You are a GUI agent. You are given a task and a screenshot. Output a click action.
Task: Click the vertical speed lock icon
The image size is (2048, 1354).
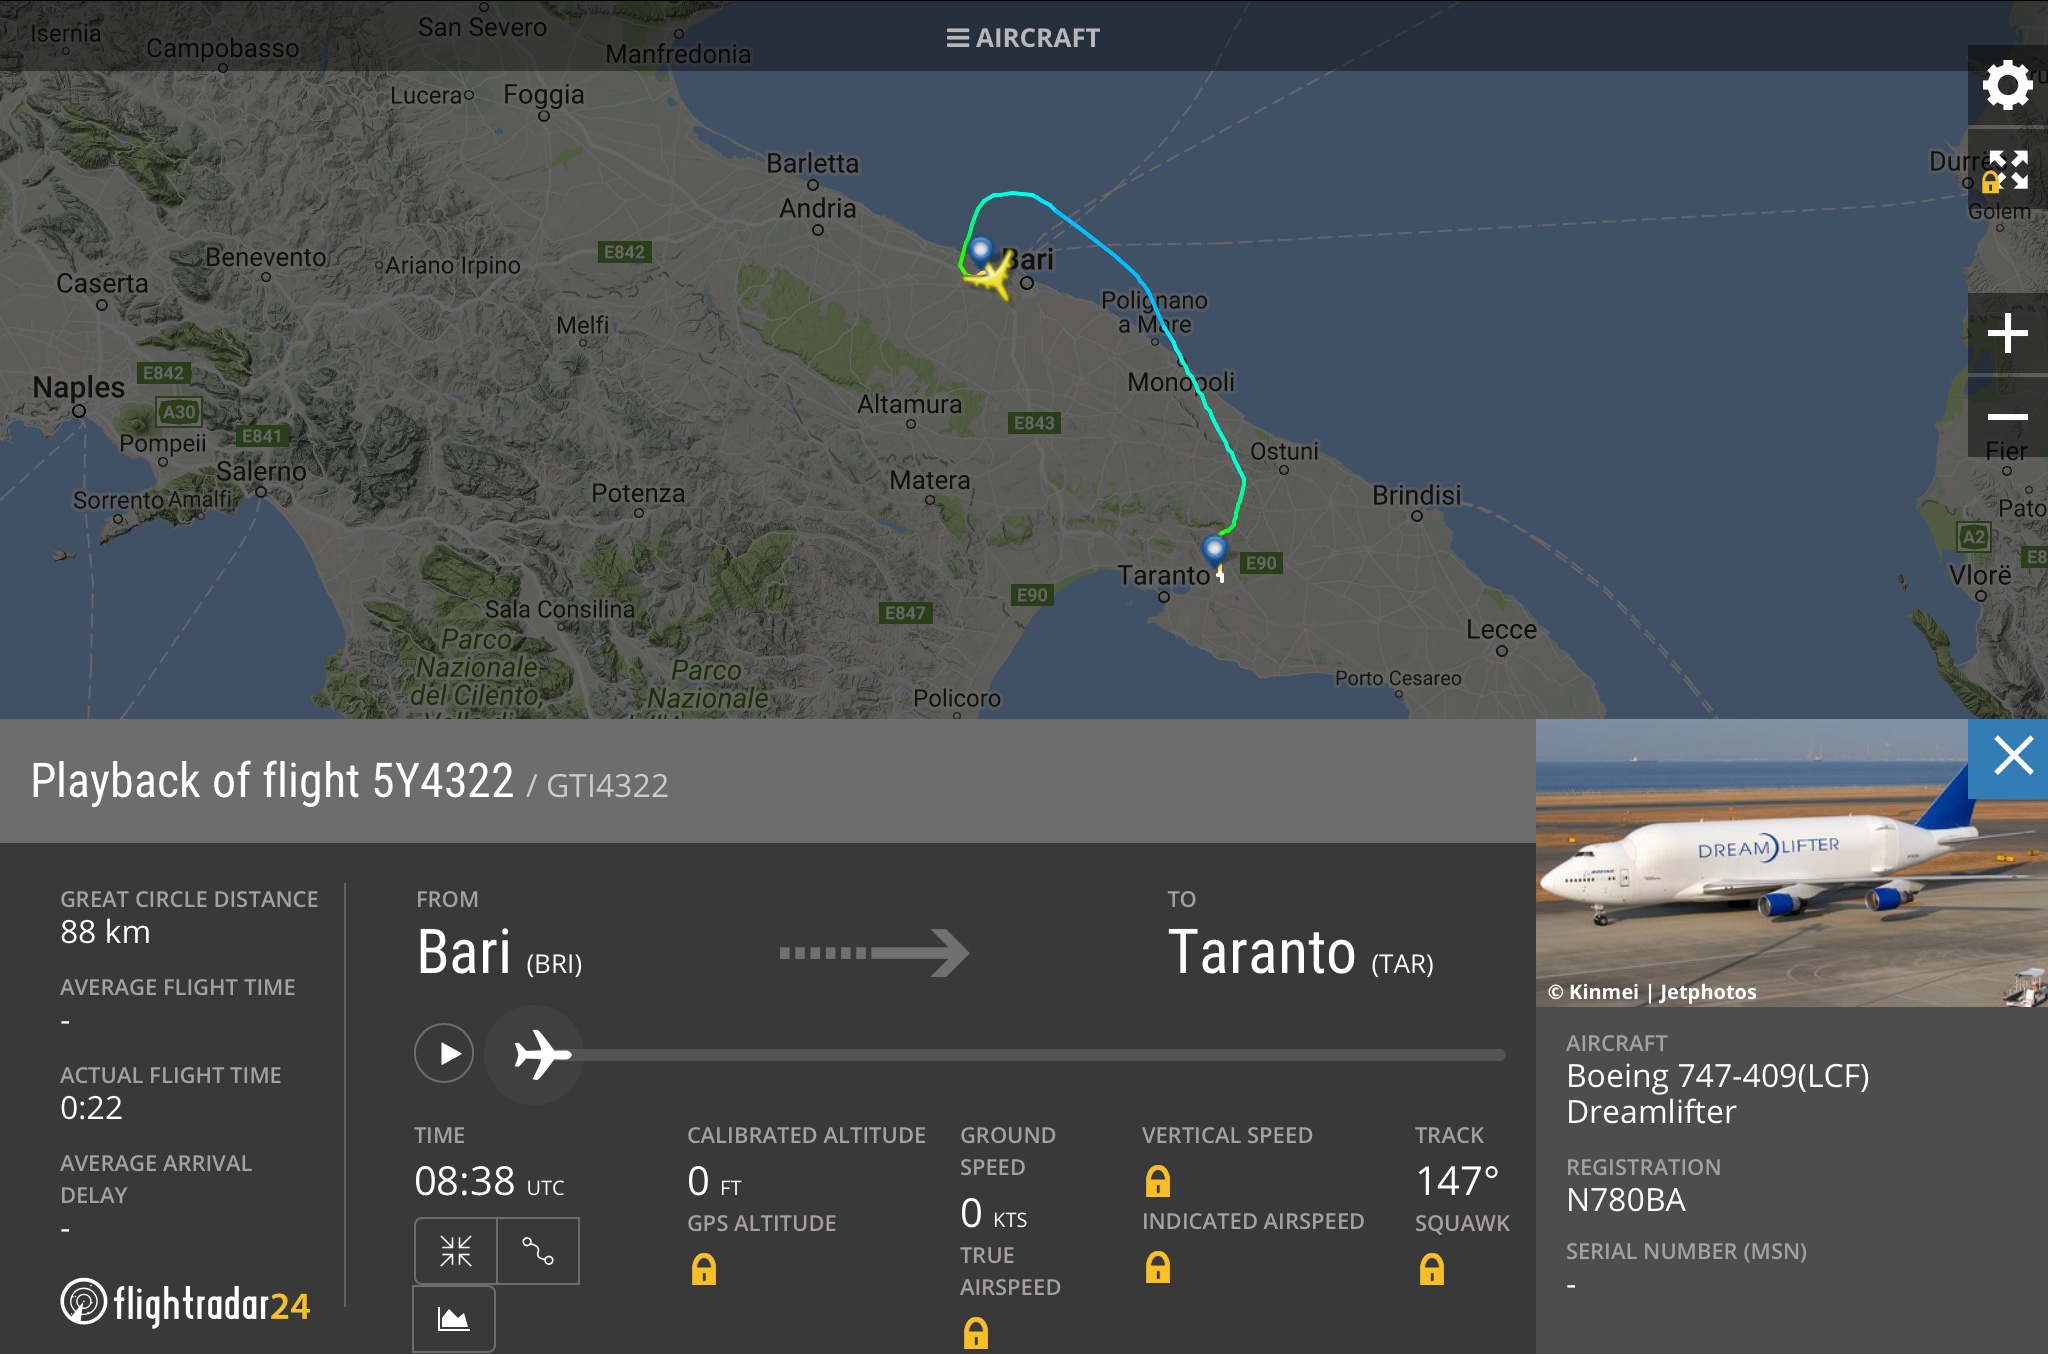click(x=1158, y=1181)
